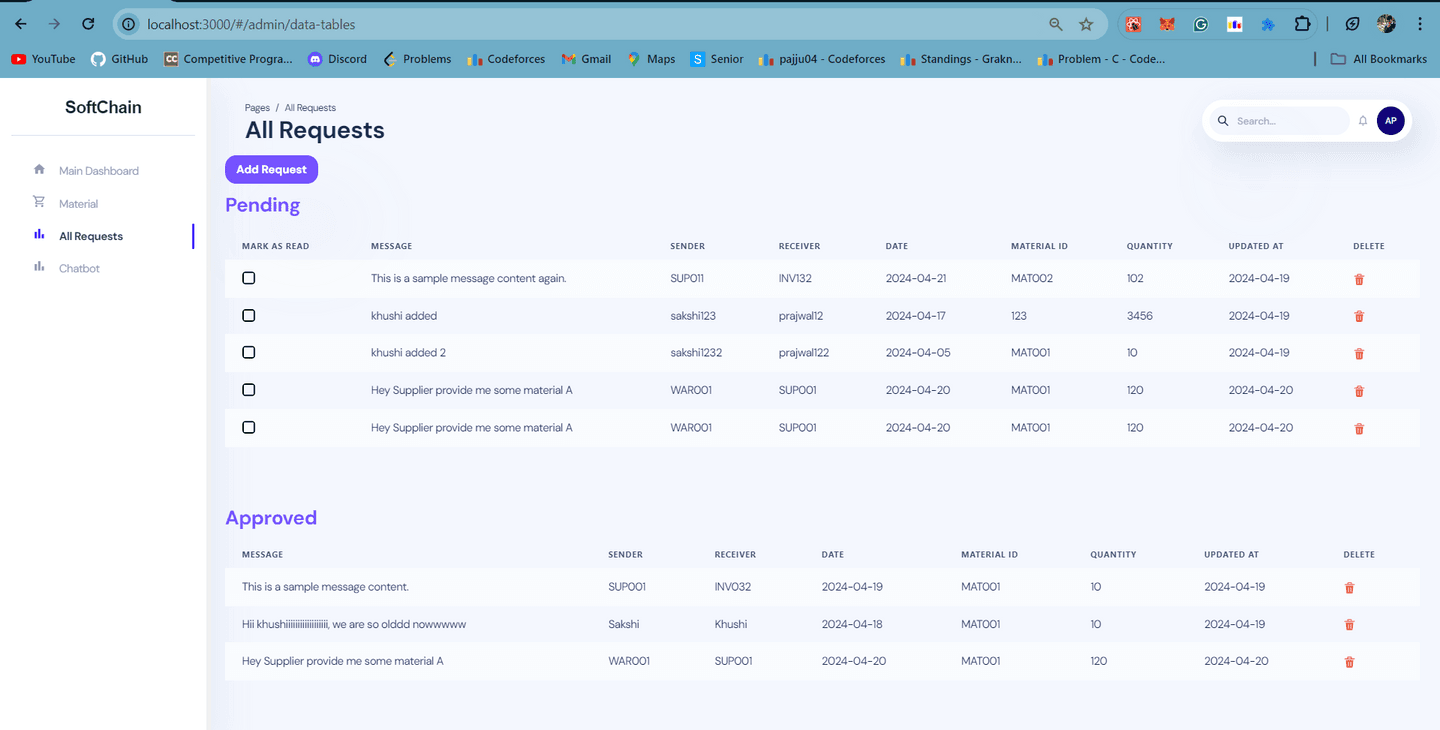The height and width of the screenshot is (730, 1440).
Task: Delete the approved SUP001 to INV032 request
Action: (x=1349, y=588)
